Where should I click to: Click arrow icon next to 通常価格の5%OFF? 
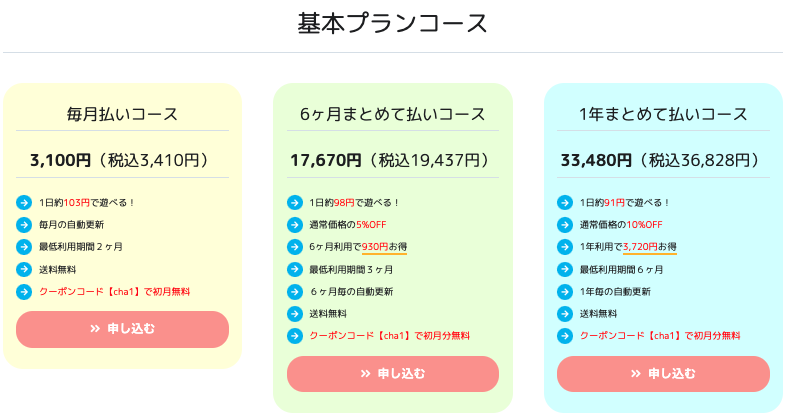click(x=294, y=225)
